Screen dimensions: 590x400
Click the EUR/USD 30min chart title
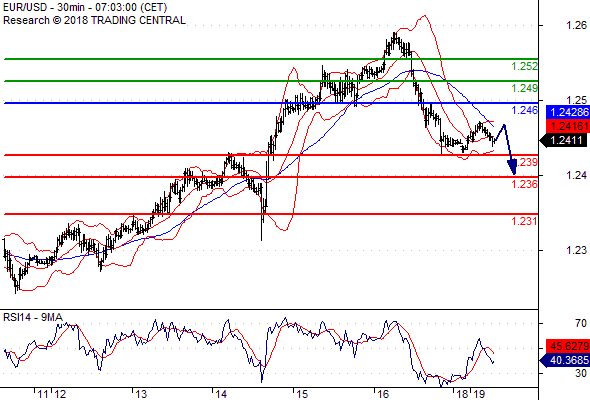tap(85, 7)
